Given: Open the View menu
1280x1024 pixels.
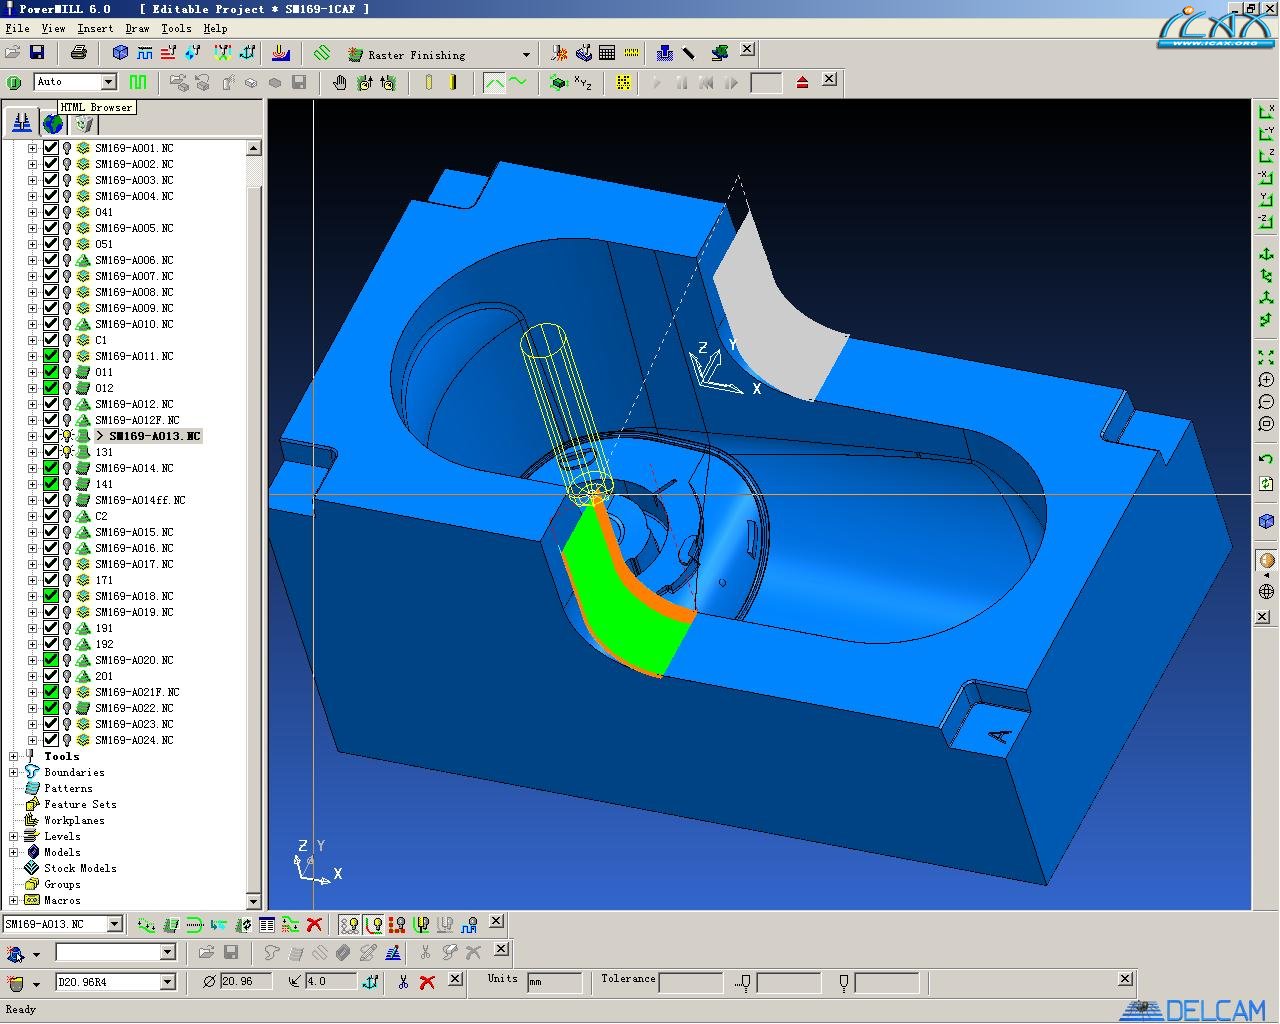Looking at the screenshot, I should [53, 29].
